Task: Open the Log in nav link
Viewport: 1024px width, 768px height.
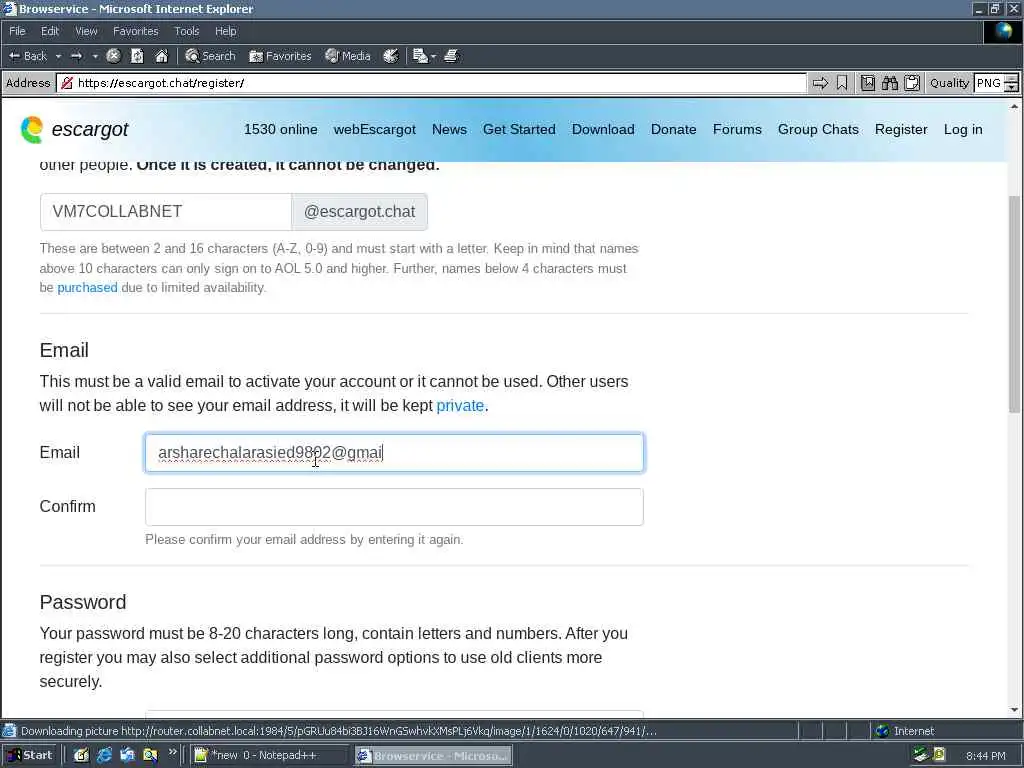Action: [x=963, y=129]
